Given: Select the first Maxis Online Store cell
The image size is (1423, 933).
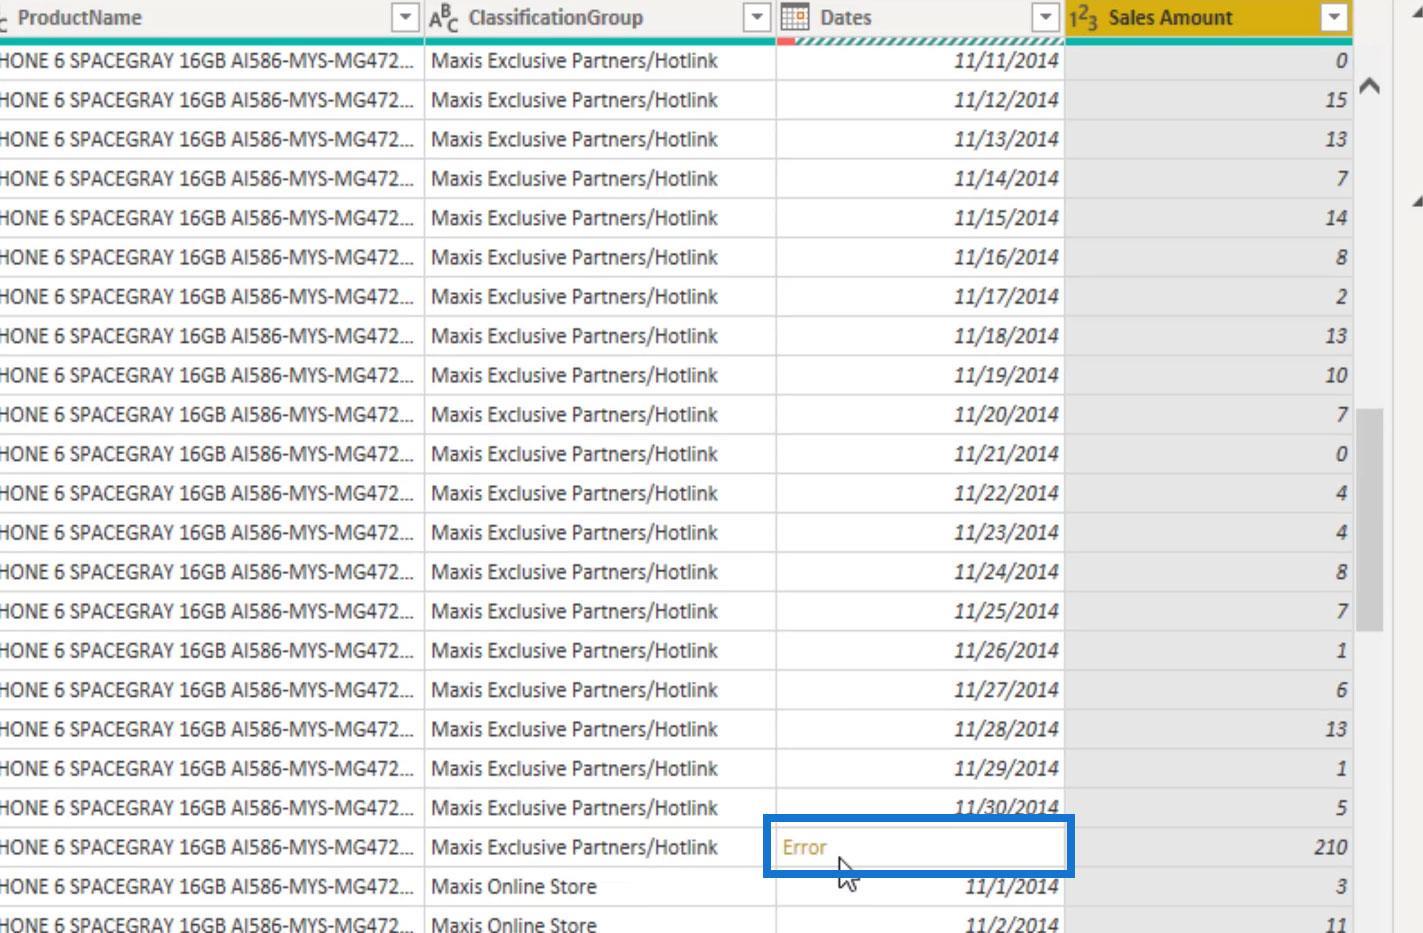Looking at the screenshot, I should point(600,886).
